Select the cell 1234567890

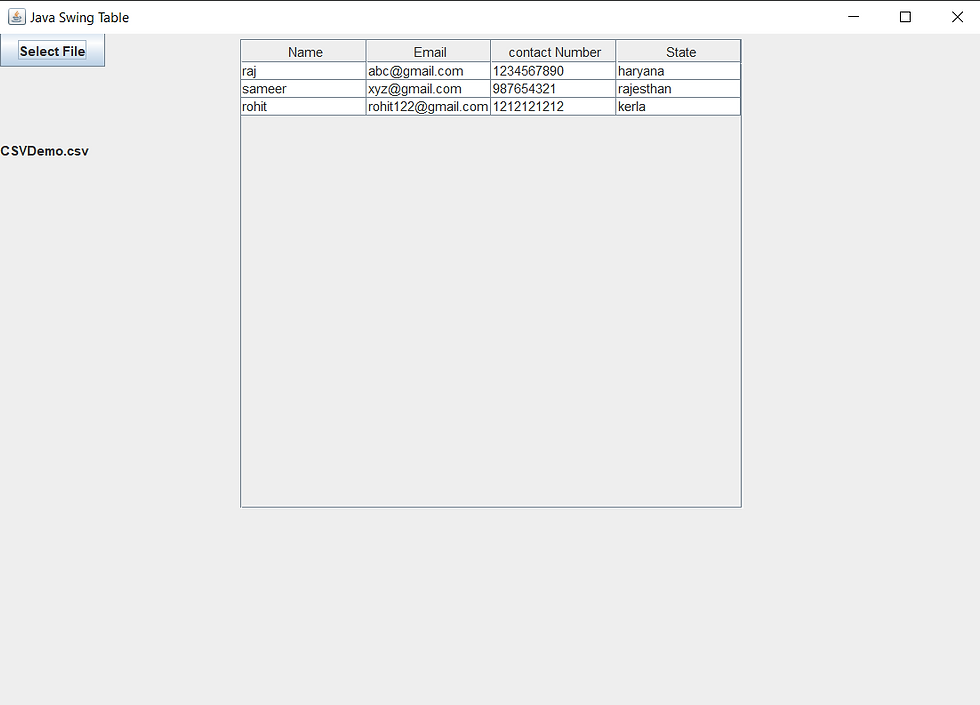[x=554, y=71]
